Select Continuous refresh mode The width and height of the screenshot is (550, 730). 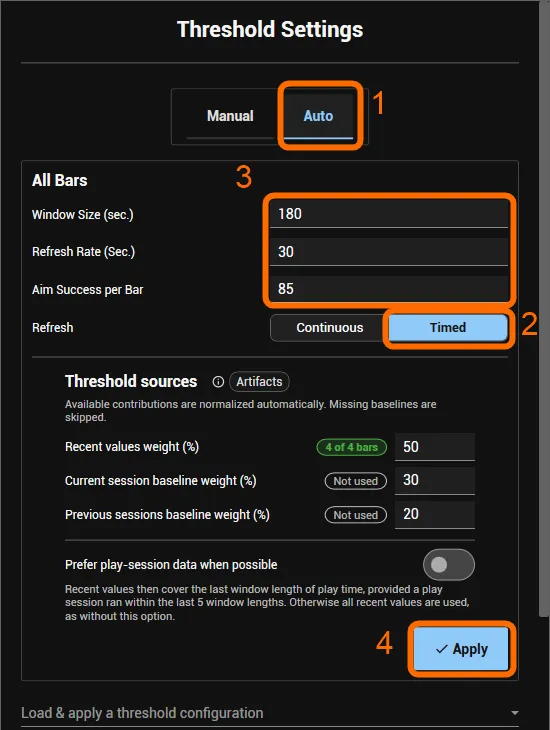click(x=329, y=328)
